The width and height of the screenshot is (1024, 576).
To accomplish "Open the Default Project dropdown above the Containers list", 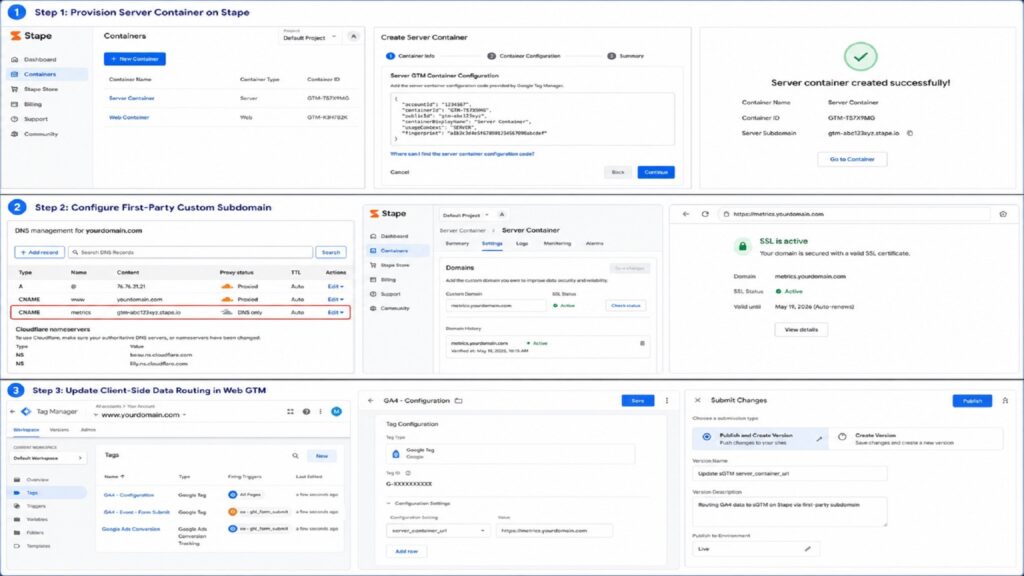I will pos(310,38).
